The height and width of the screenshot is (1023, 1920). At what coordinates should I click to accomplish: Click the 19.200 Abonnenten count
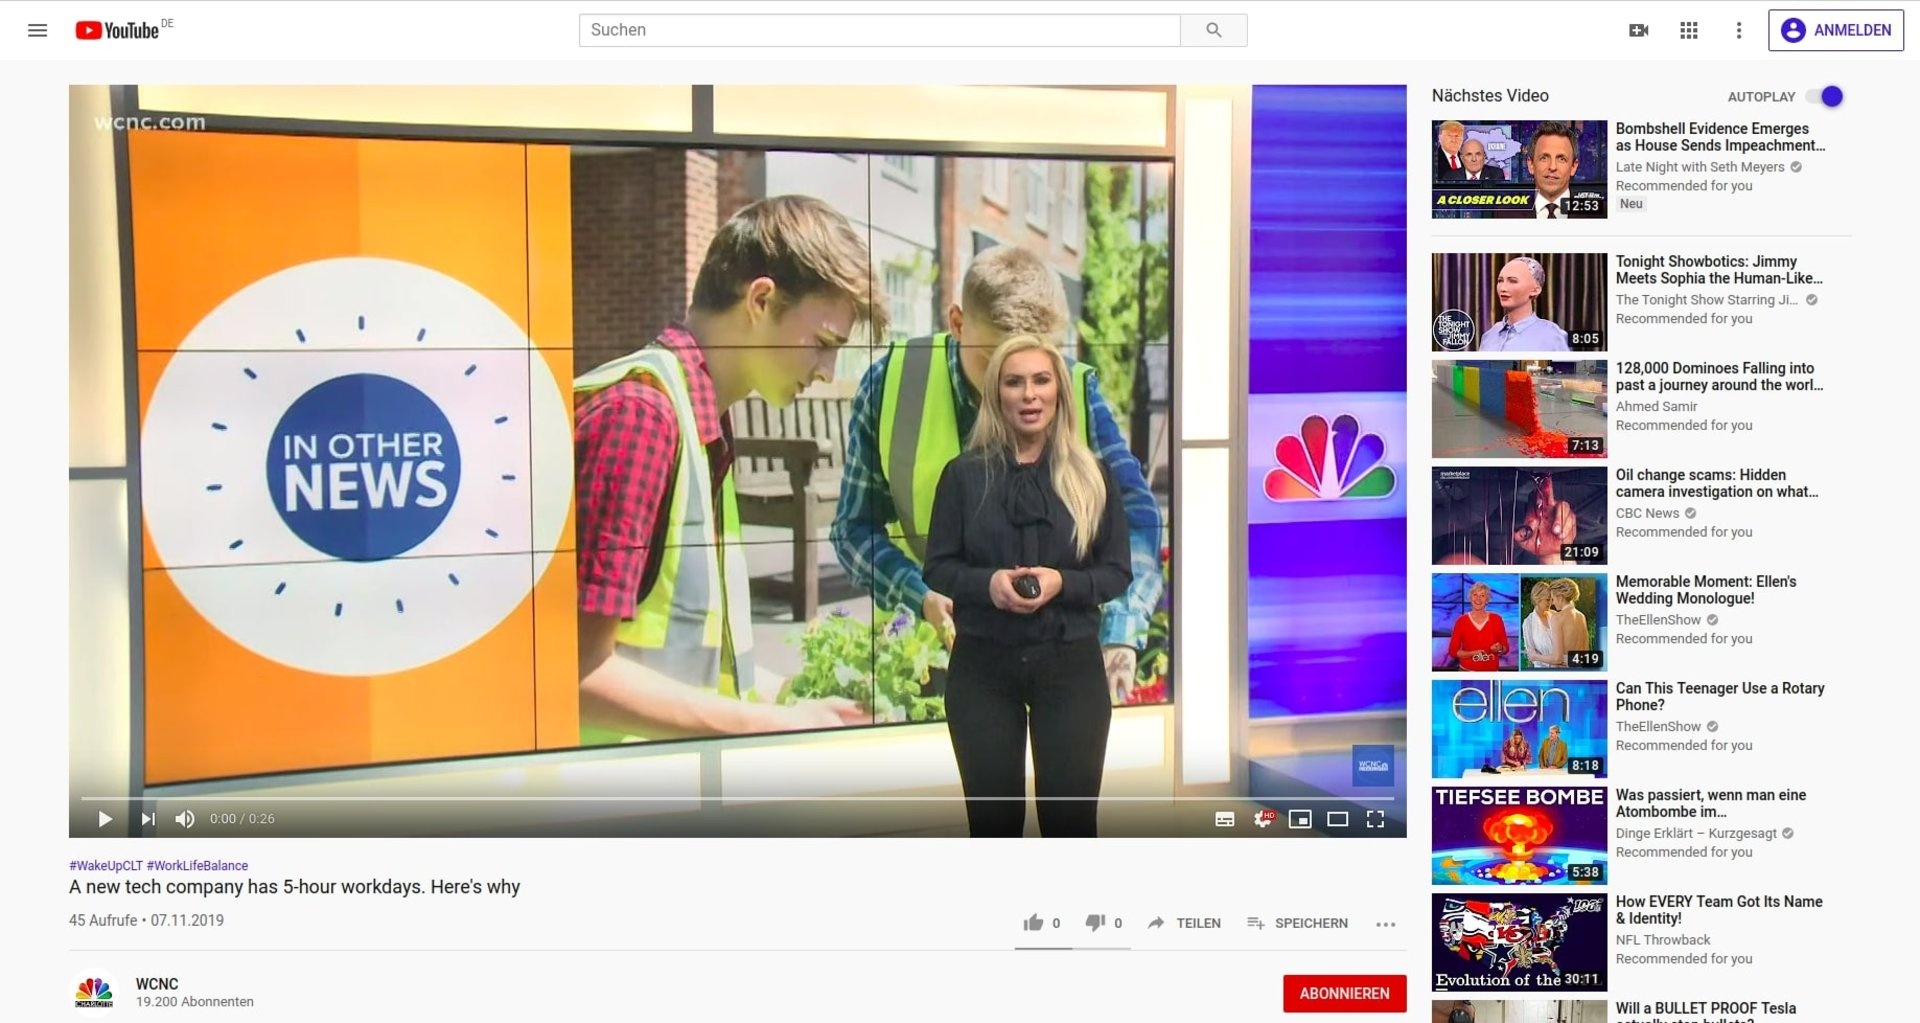(x=195, y=1002)
